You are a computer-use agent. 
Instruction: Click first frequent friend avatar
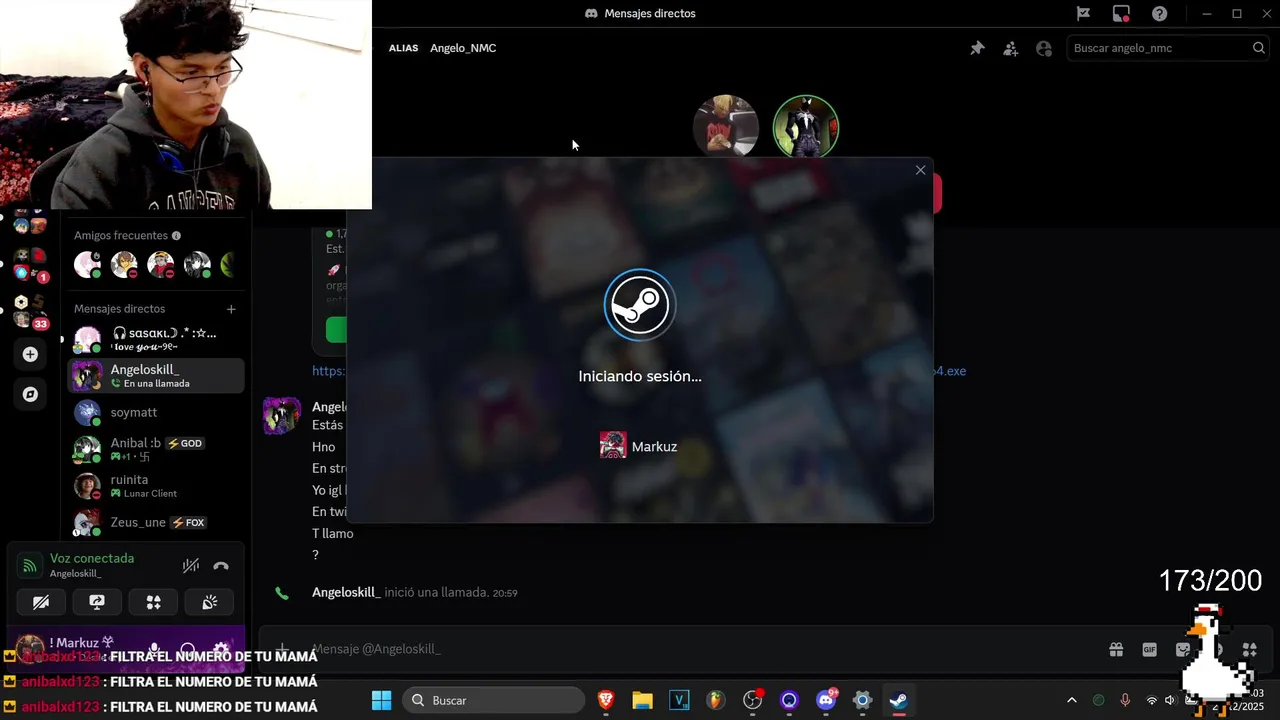[x=88, y=265]
